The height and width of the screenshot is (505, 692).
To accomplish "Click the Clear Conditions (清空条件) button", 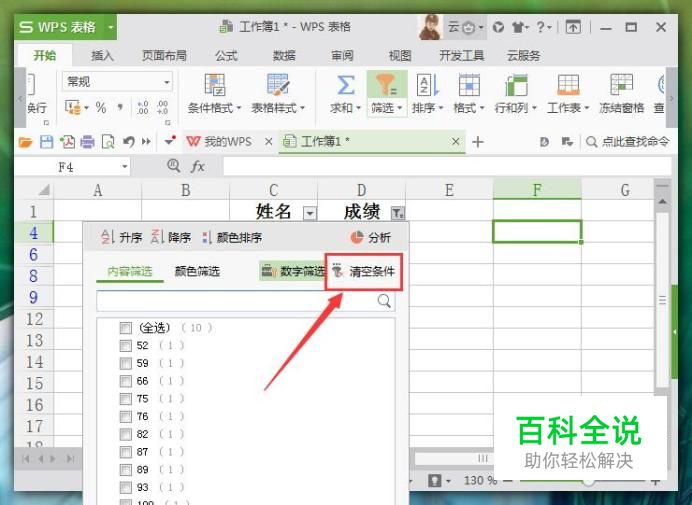I will [364, 272].
